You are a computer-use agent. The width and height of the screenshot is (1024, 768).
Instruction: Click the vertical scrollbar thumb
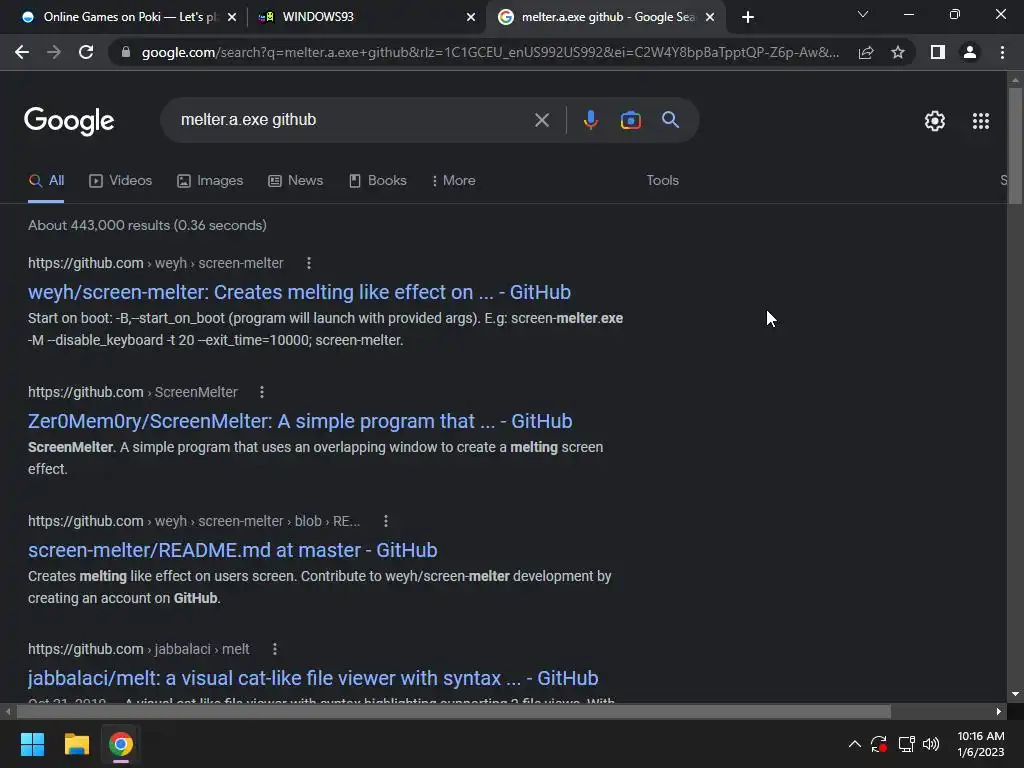point(1015,145)
